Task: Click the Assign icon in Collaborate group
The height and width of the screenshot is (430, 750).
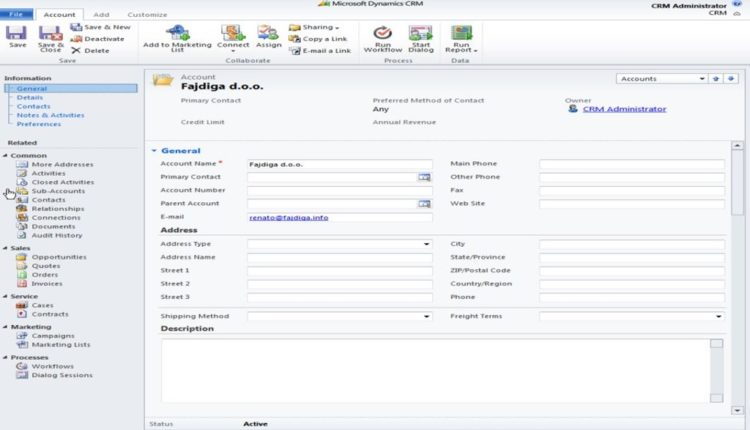Action: coord(268,35)
